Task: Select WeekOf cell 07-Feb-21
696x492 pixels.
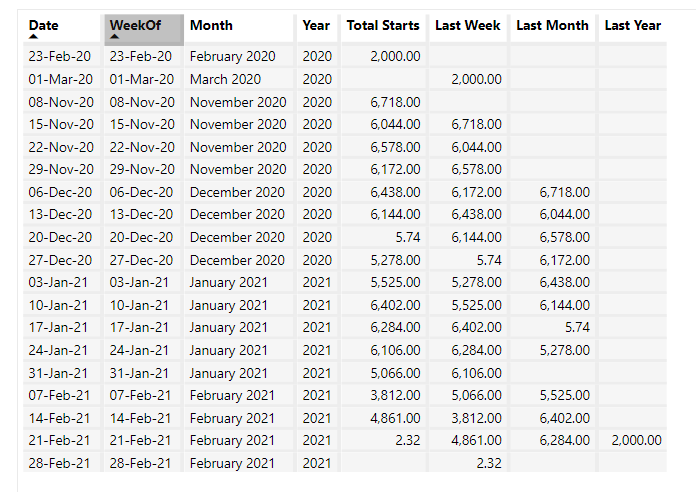Action: coord(140,395)
